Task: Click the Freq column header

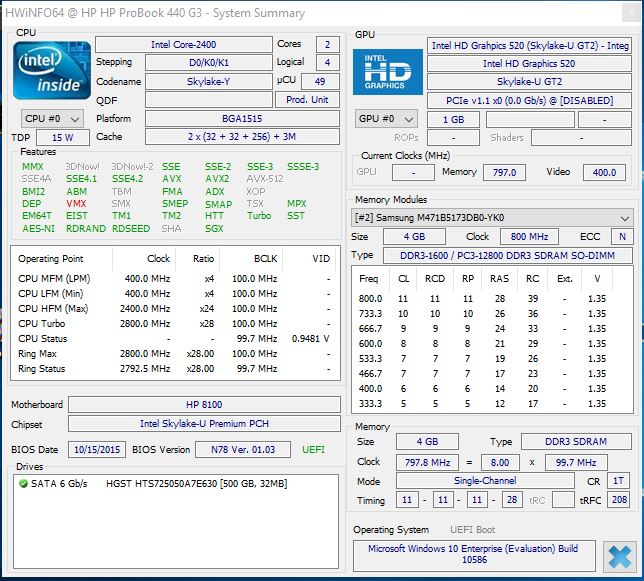Action: coord(368,279)
